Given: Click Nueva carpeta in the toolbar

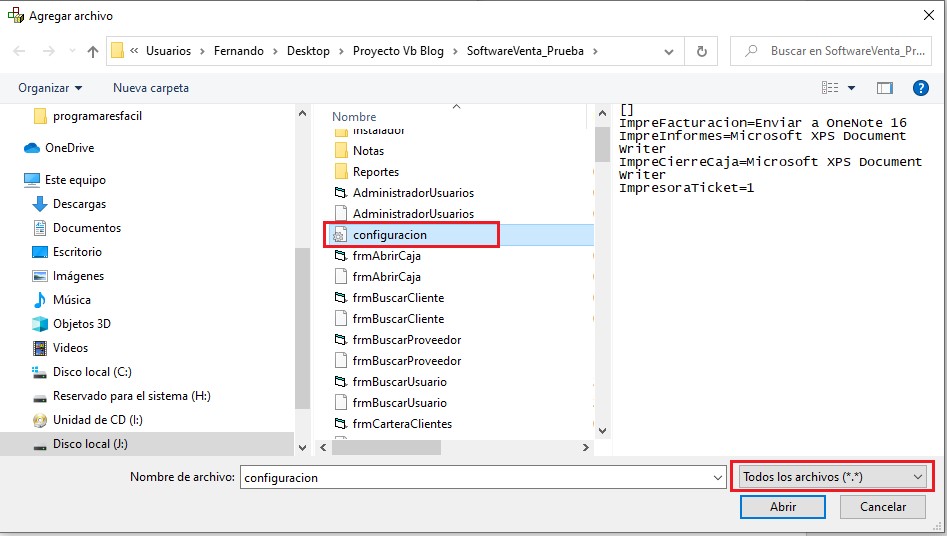Looking at the screenshot, I should click(x=151, y=88).
